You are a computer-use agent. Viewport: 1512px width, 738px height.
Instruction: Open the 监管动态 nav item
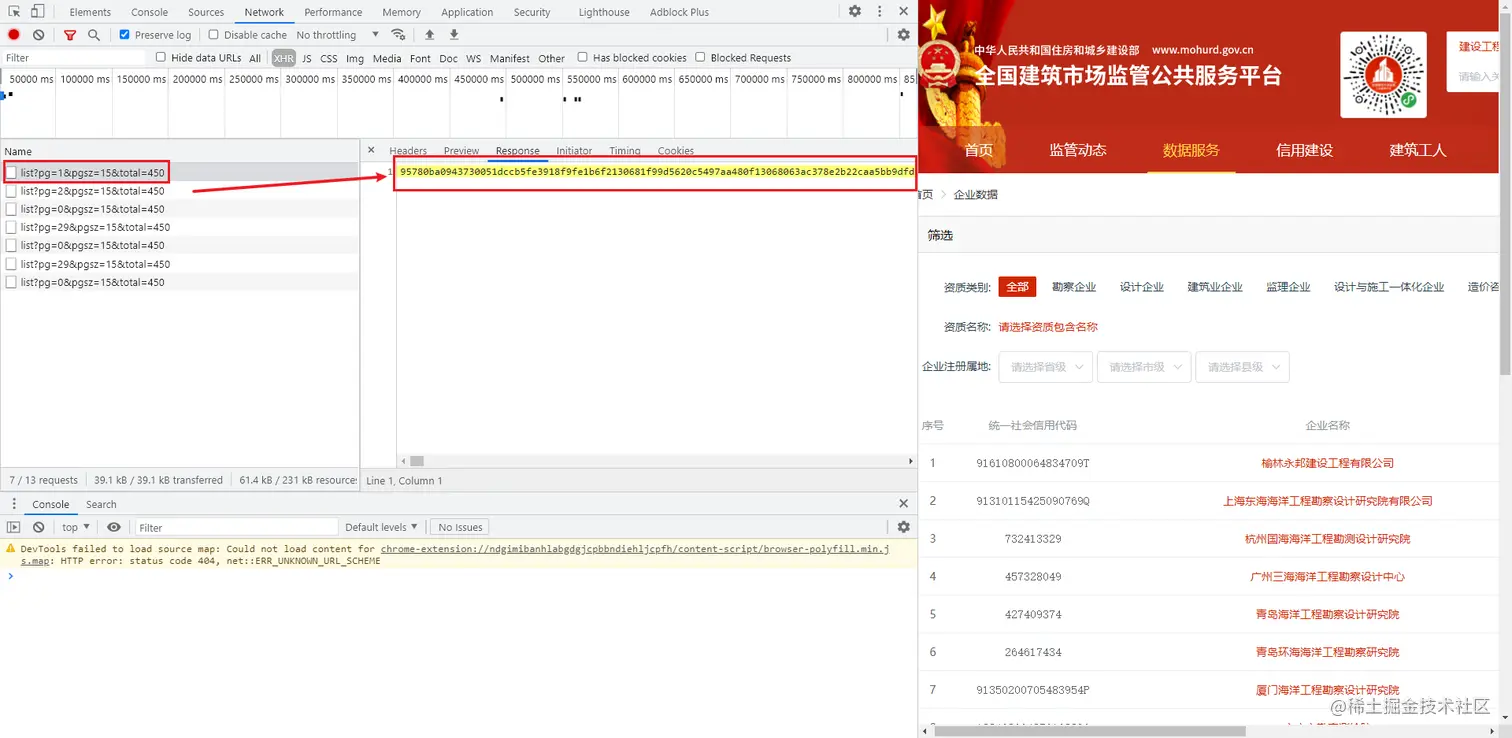click(x=1078, y=150)
